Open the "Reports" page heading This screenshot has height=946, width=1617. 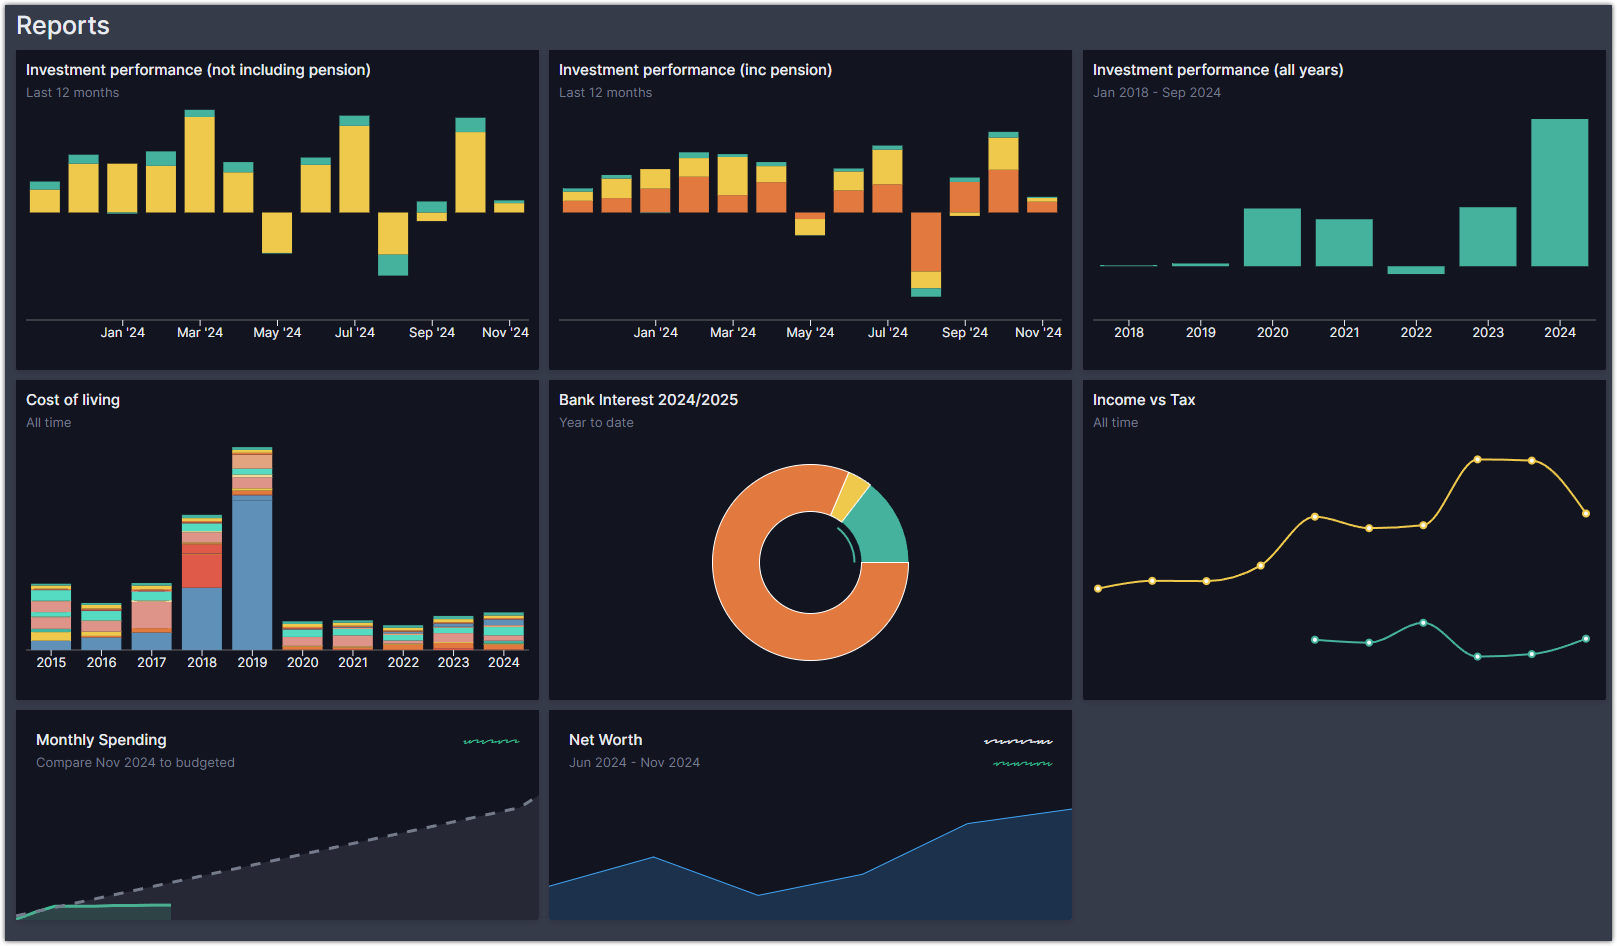point(62,25)
